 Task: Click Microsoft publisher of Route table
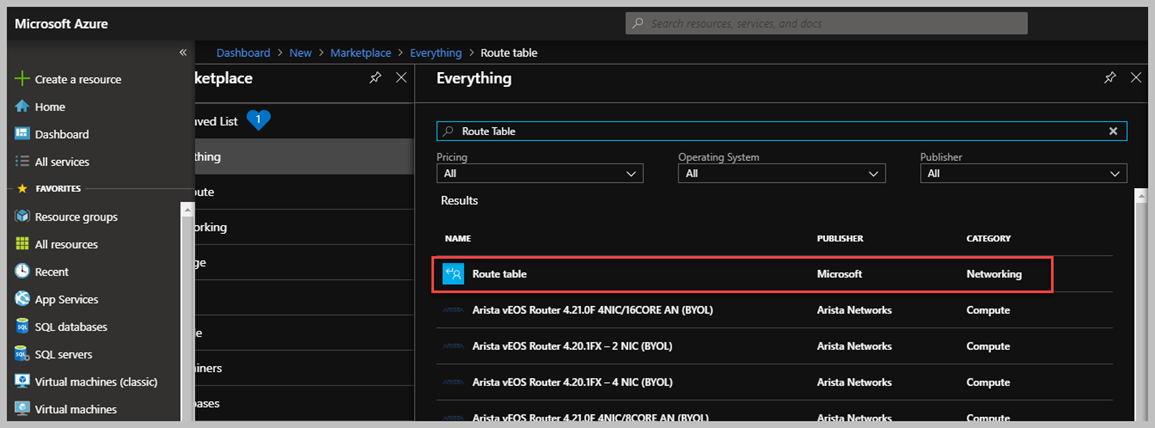pos(839,274)
